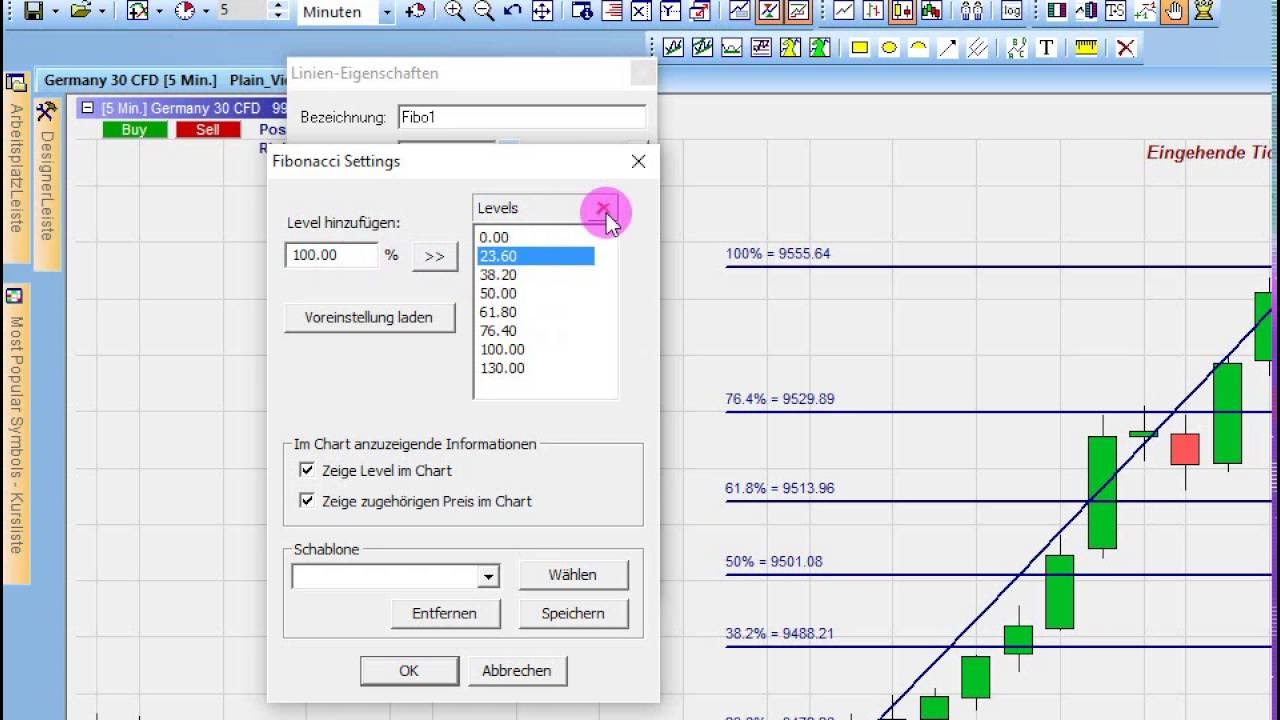Screen dimensions: 1280x720
Task: Select the line chart type icon
Action: coord(844,12)
